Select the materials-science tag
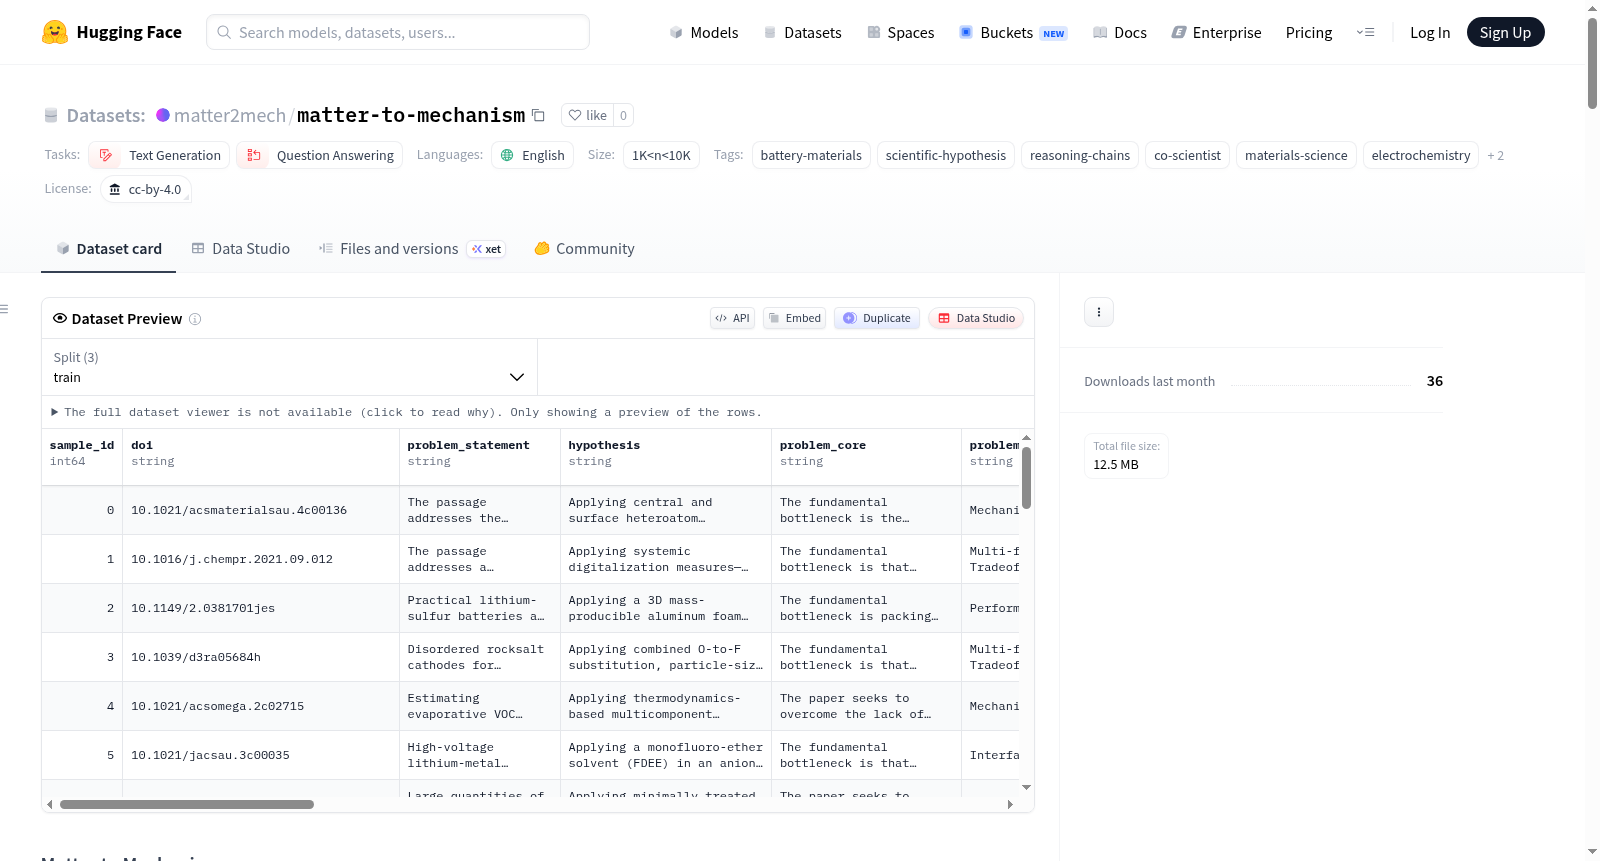 tap(1296, 155)
